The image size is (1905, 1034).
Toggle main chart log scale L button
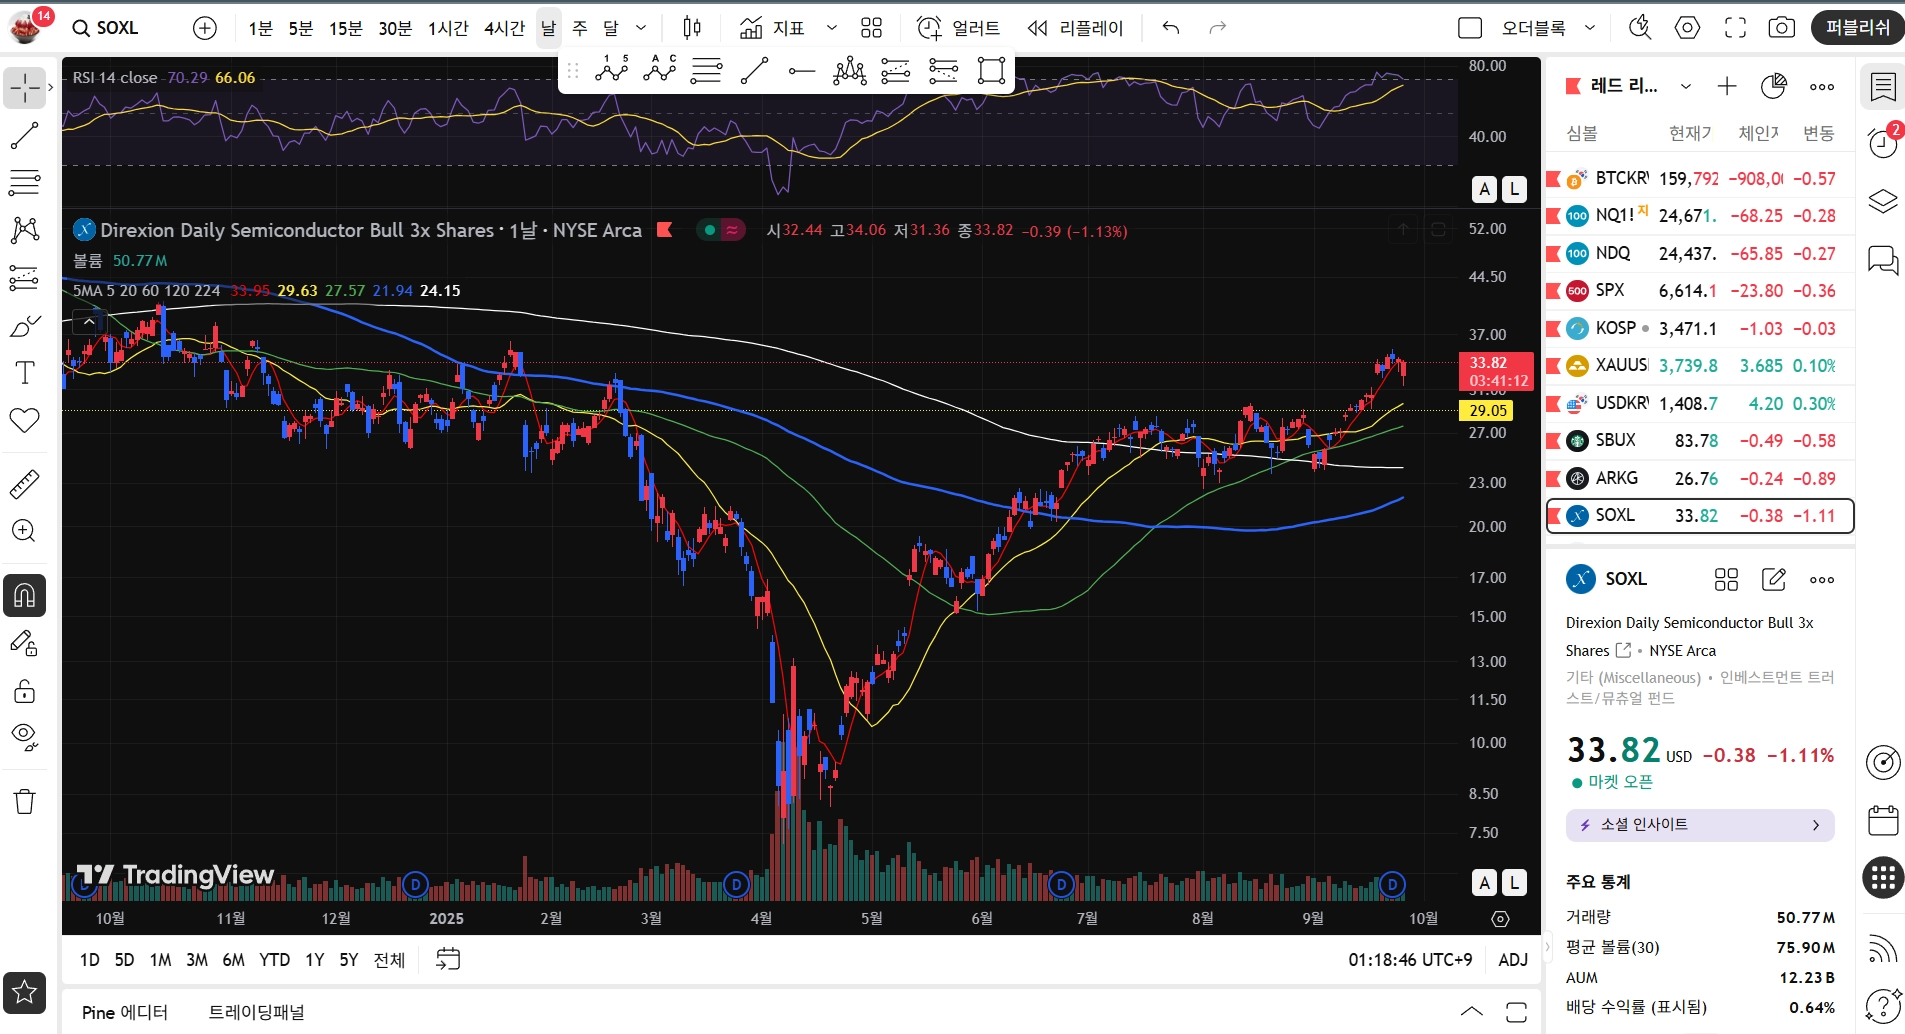point(1514,882)
